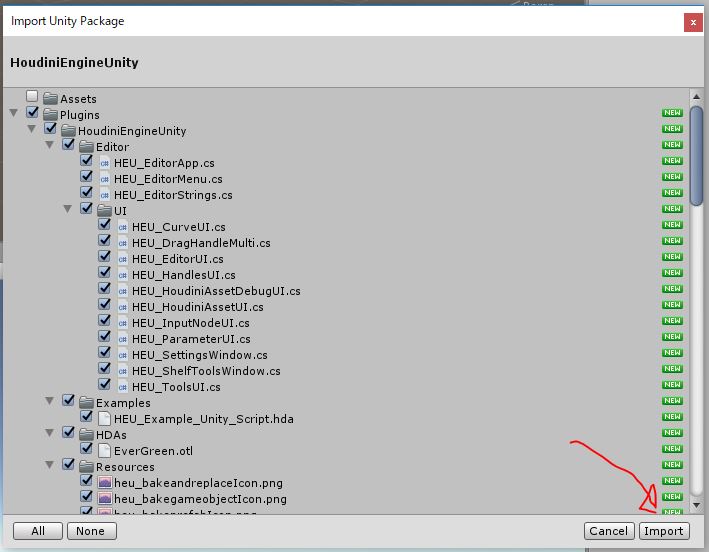Image resolution: width=709 pixels, height=552 pixels.
Task: Click the C# icon of HEU_SettingsWindow.cs
Action: (x=123, y=354)
